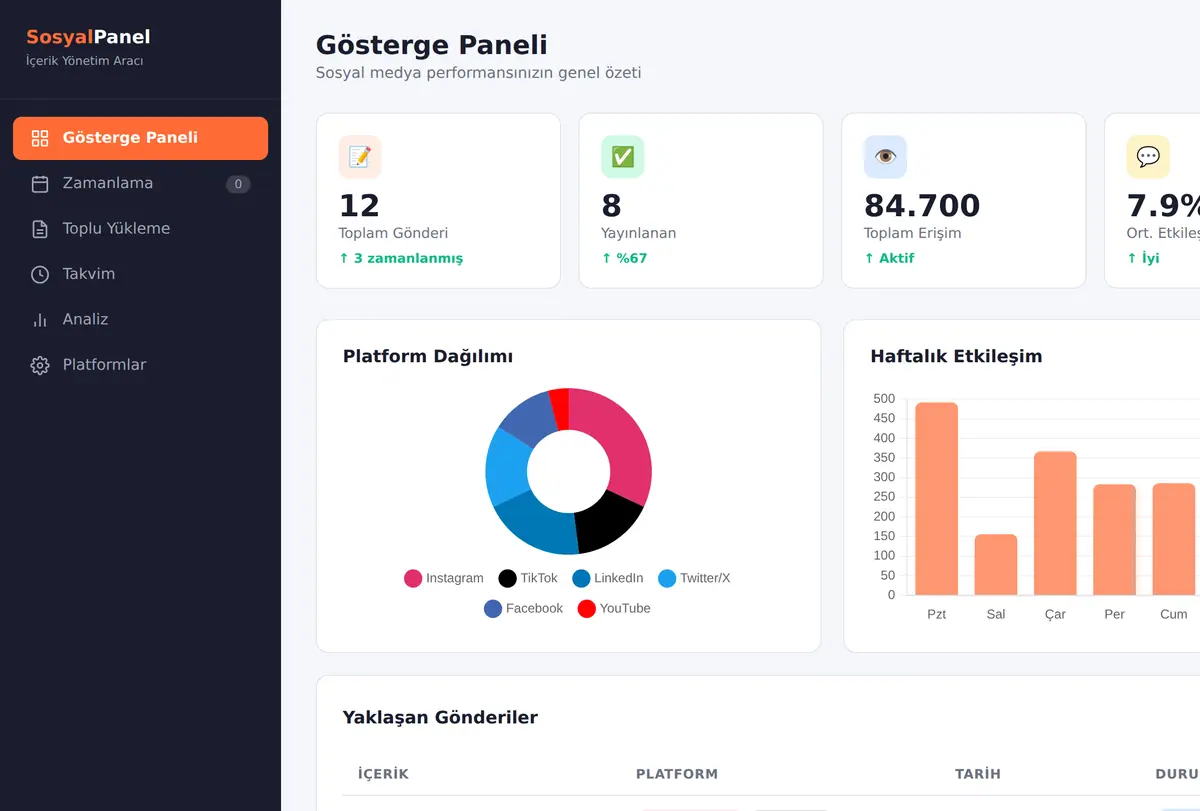Toggle Instagram in the chart legend
The height and width of the screenshot is (811, 1200).
[444, 578]
